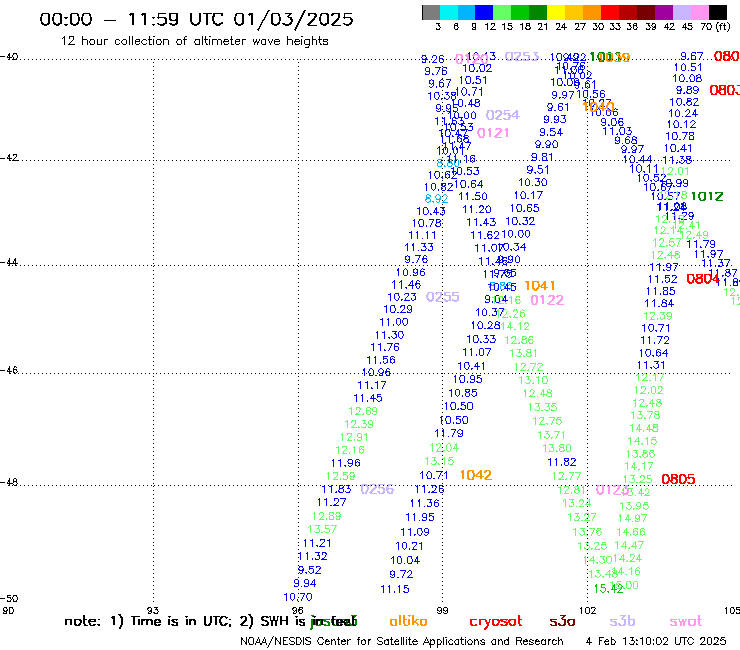Select the red 'cryosat' satellite label

496,622
